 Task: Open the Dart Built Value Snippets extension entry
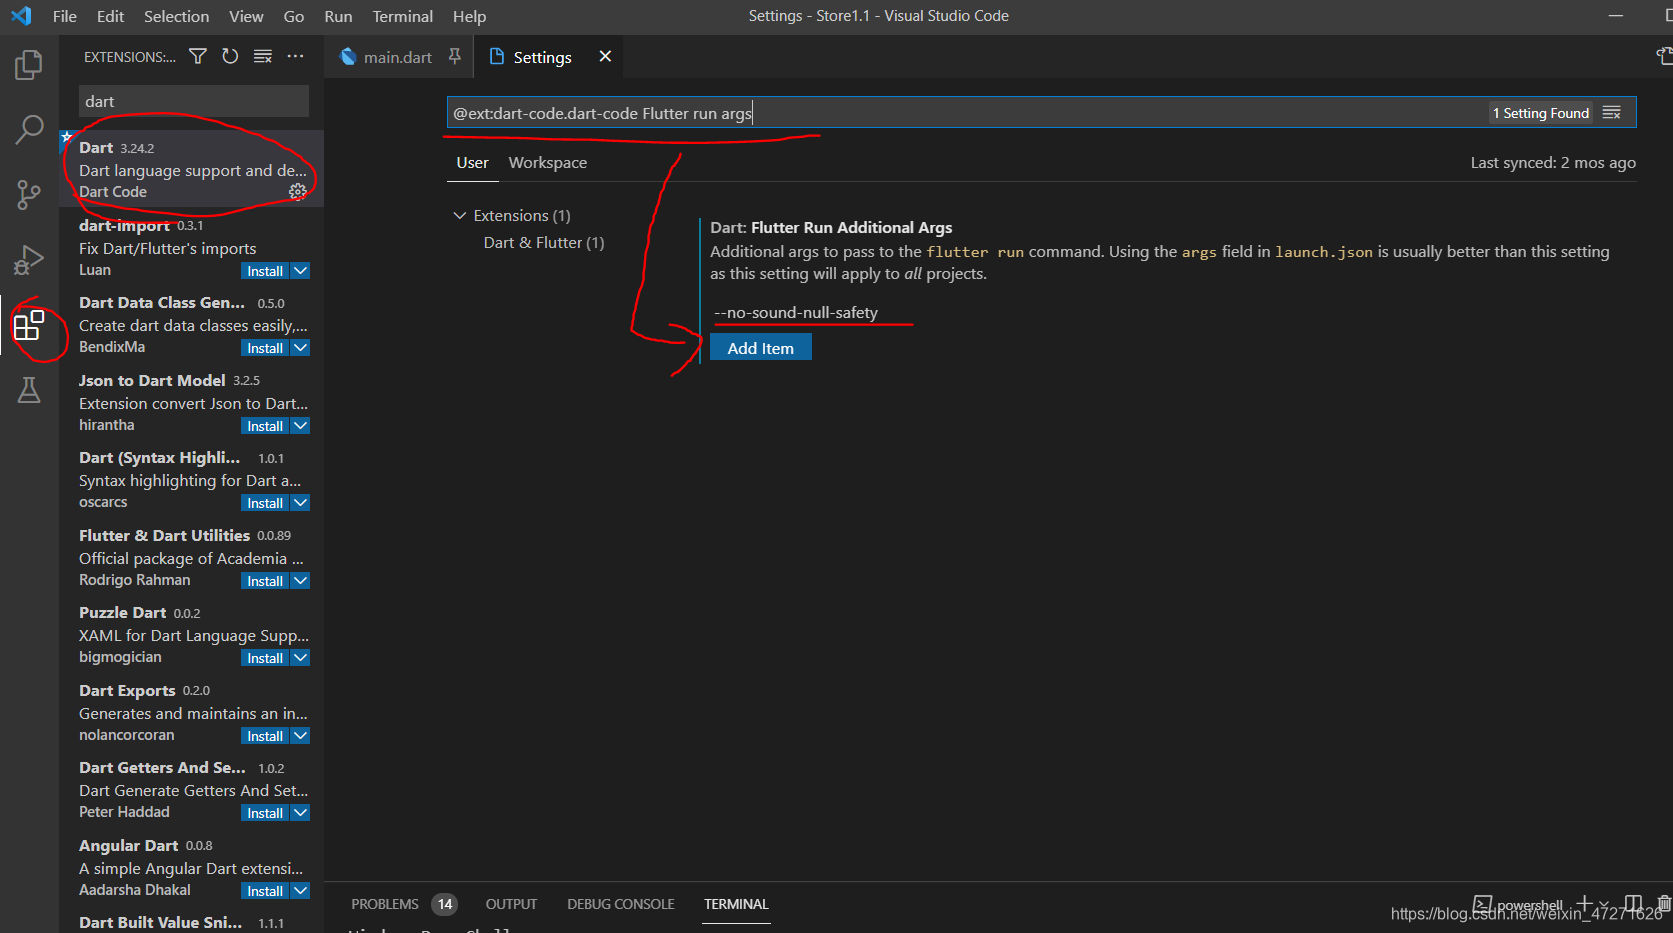(191, 922)
